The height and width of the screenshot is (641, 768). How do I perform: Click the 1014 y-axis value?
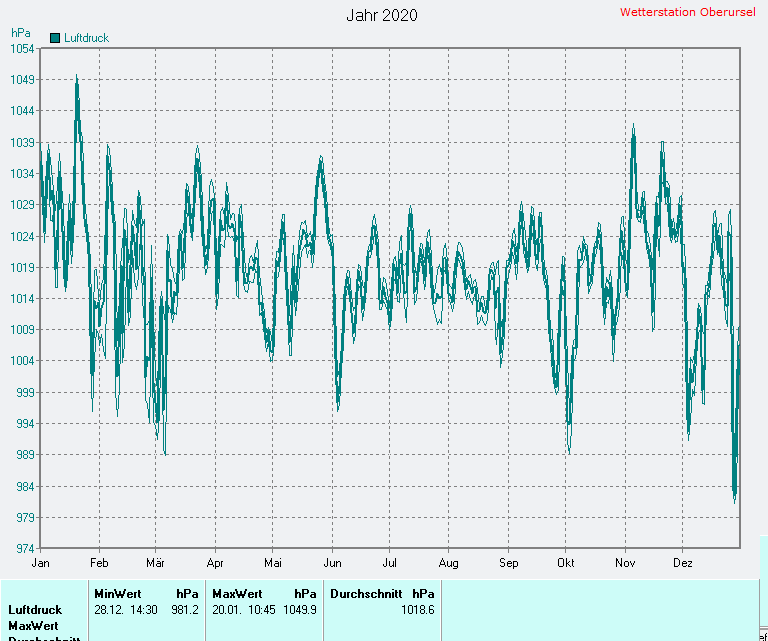click(x=23, y=298)
